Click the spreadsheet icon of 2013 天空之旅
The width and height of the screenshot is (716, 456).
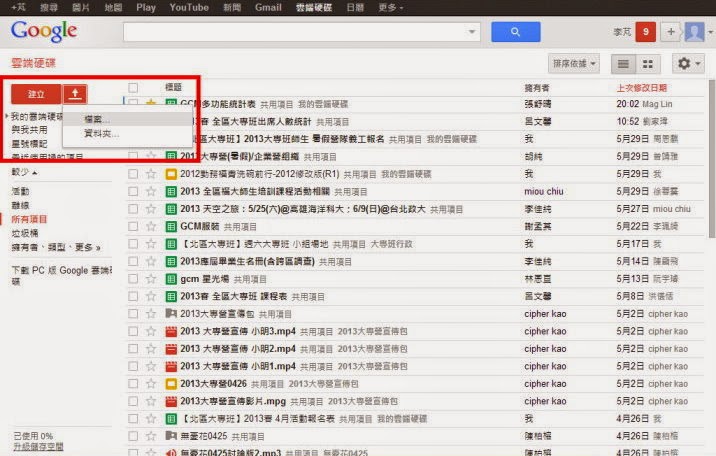click(x=171, y=209)
